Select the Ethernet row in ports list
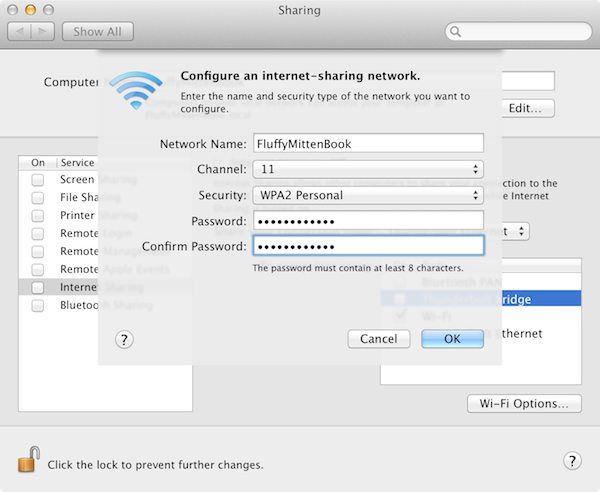Screen dimensions: 600x492 481,334
